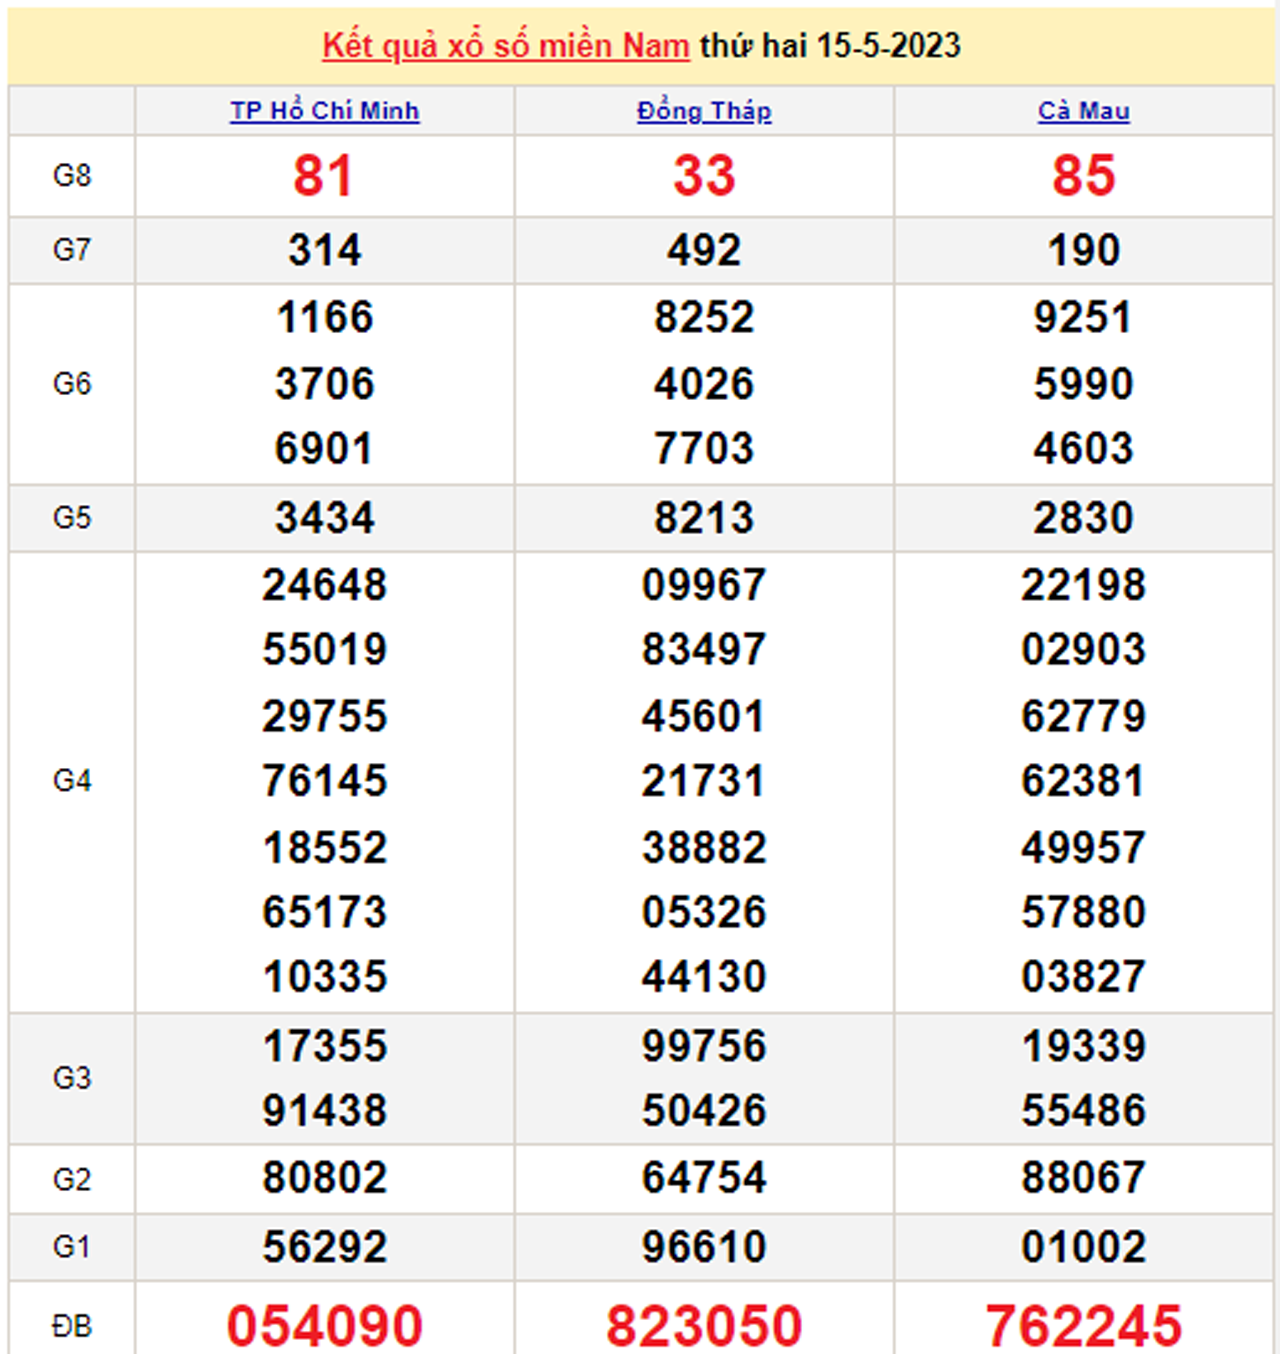Screen dimensions: 1280x1354
Task: Select the ĐB row label
Action: [72, 1326]
